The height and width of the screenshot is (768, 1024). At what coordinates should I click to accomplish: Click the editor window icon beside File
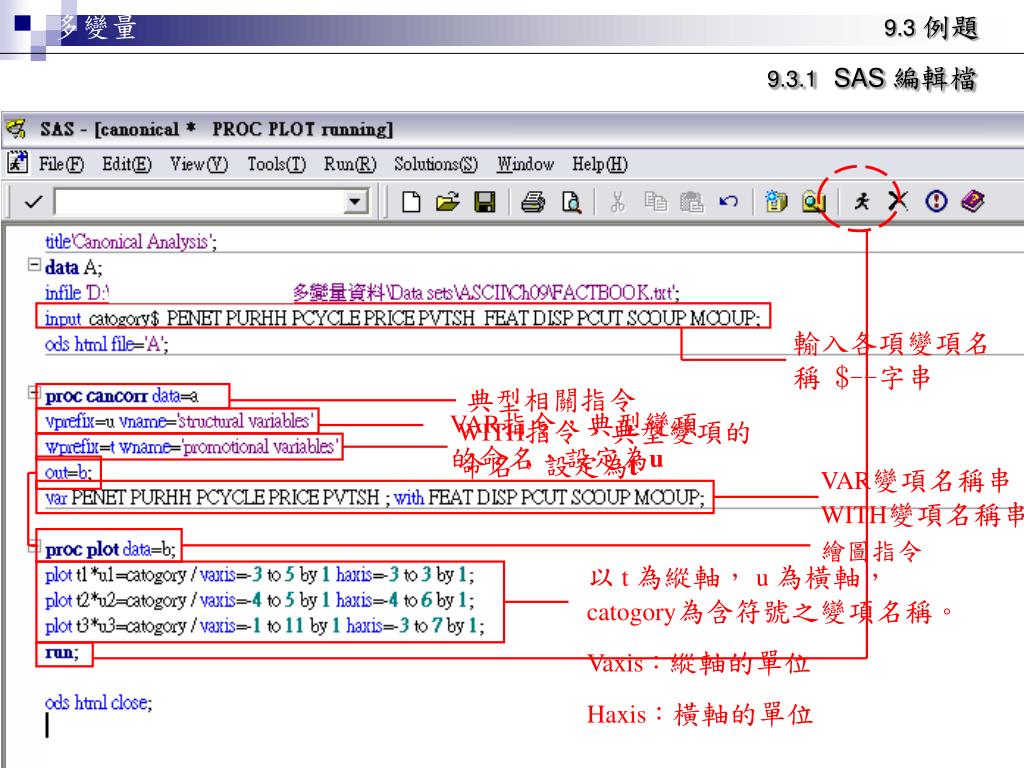coord(18,163)
